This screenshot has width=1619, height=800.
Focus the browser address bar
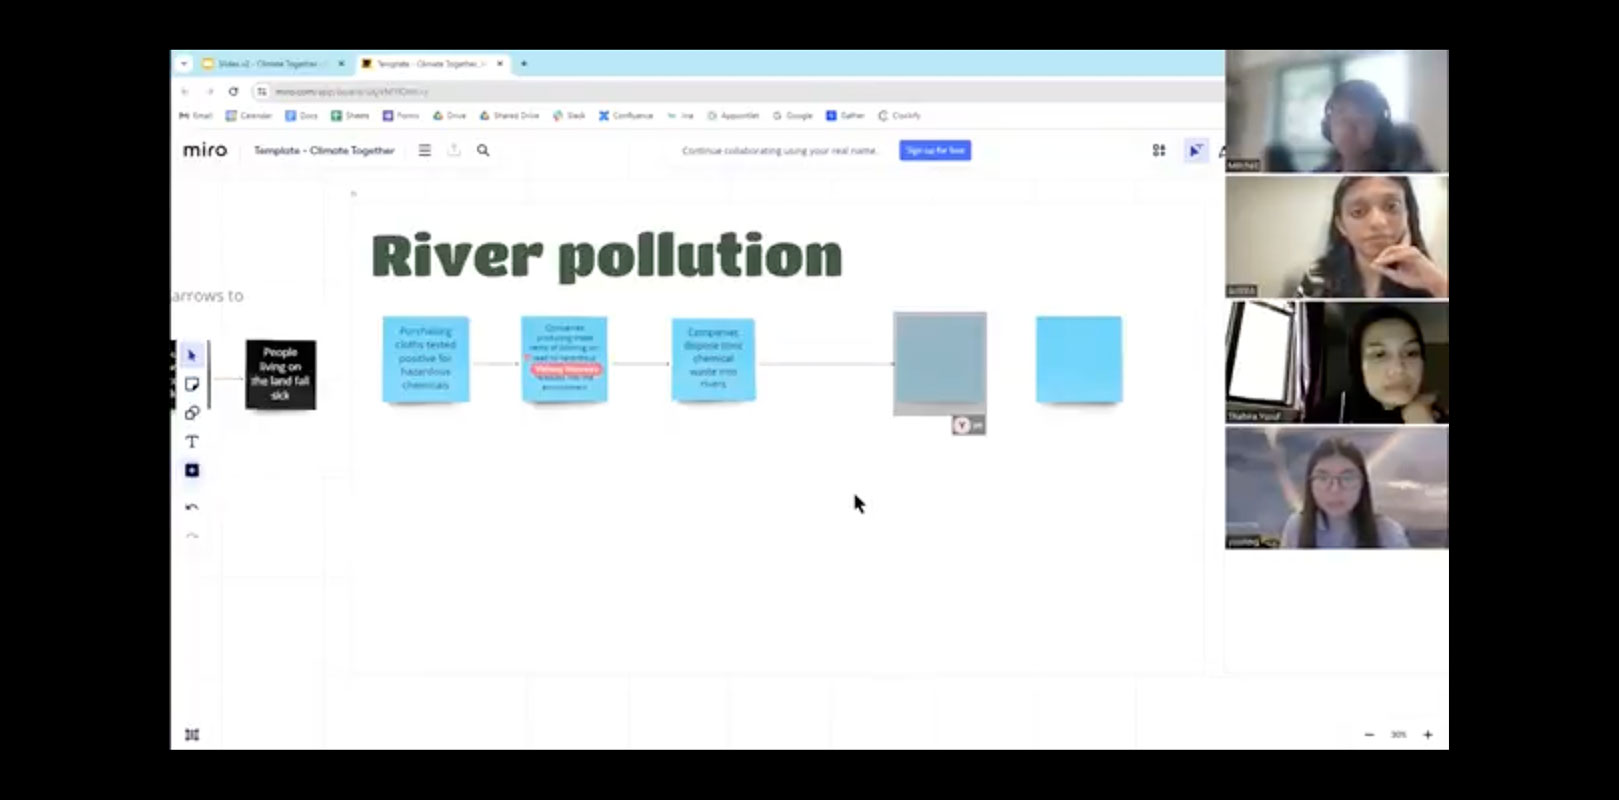[740, 91]
